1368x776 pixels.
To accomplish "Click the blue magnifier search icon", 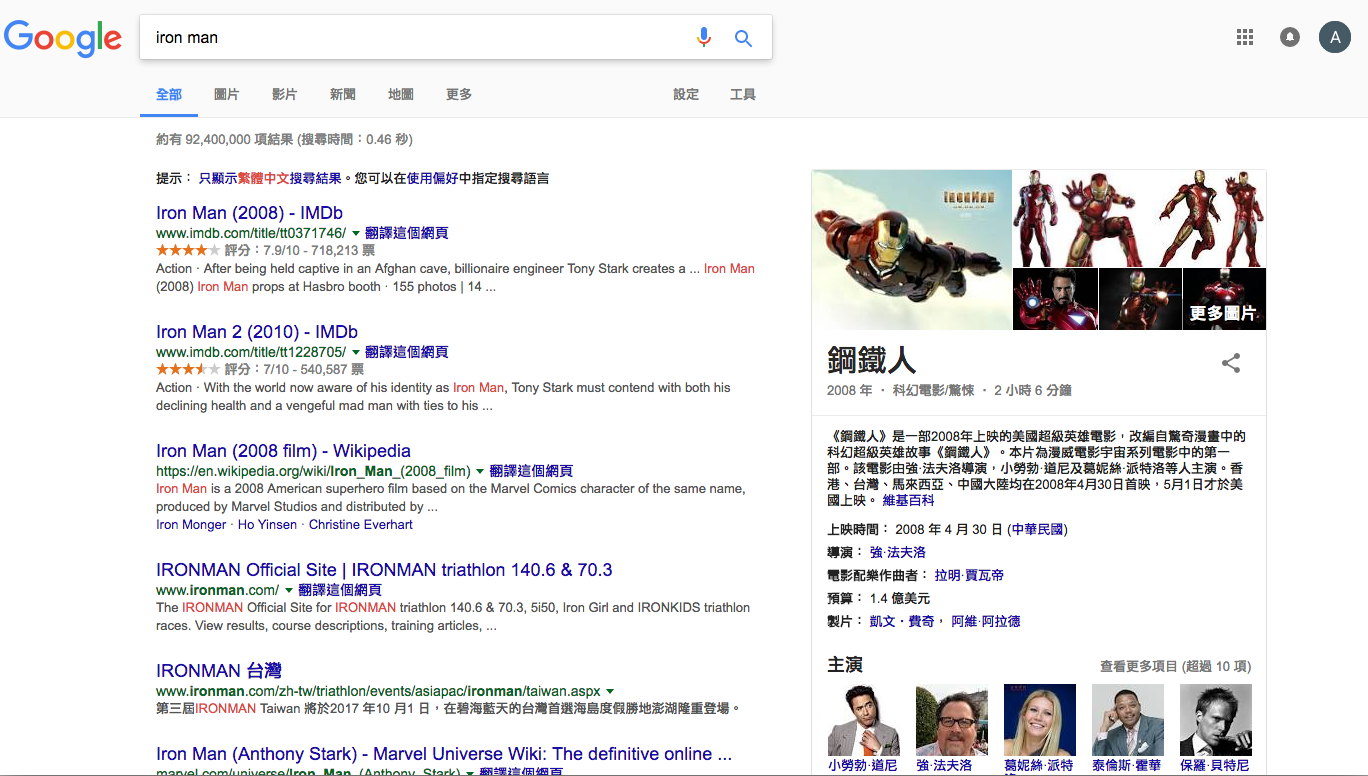I will pos(743,38).
